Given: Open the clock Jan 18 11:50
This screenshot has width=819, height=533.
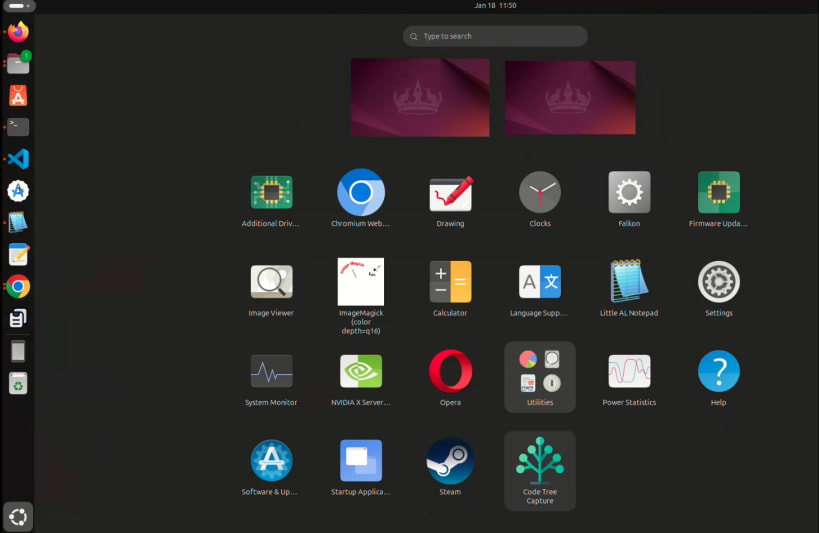Looking at the screenshot, I should tap(495, 5).
